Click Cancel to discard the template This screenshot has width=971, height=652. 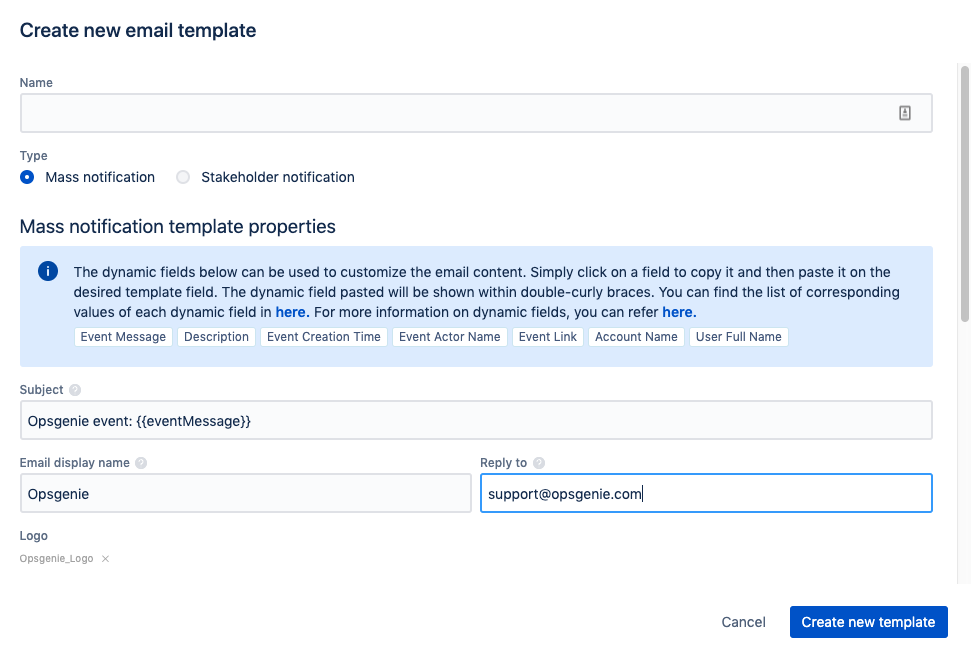click(x=743, y=621)
